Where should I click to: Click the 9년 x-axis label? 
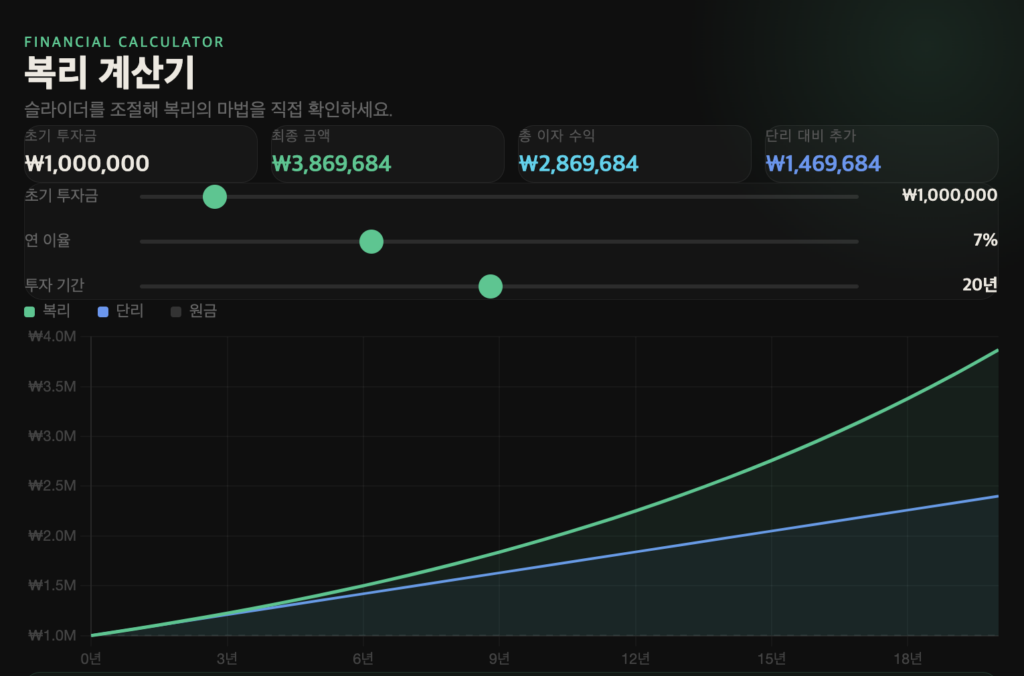[500, 659]
